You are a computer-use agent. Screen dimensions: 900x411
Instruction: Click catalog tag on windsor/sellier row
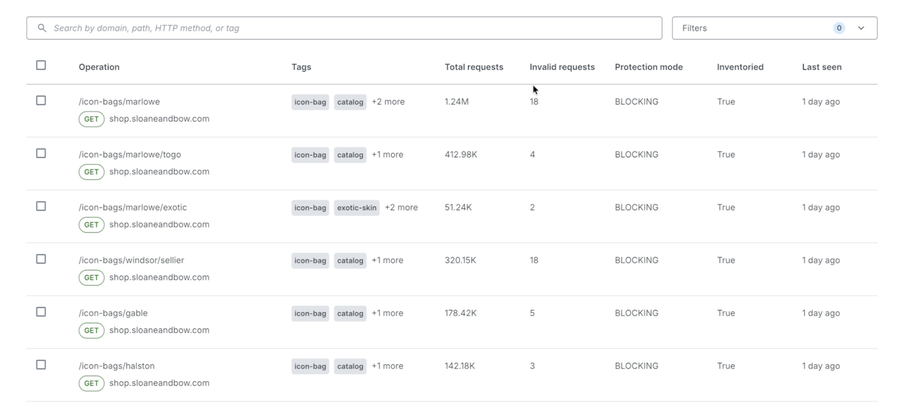coord(350,261)
